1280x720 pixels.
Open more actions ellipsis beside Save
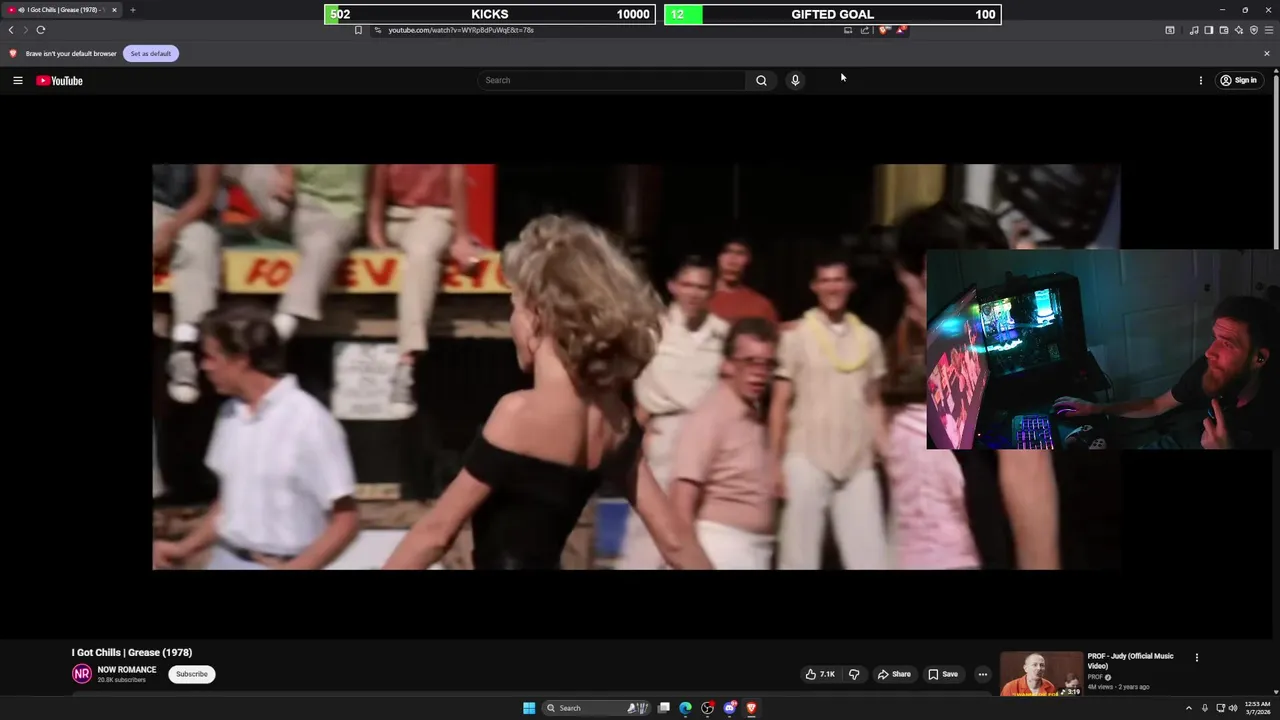[x=982, y=674]
